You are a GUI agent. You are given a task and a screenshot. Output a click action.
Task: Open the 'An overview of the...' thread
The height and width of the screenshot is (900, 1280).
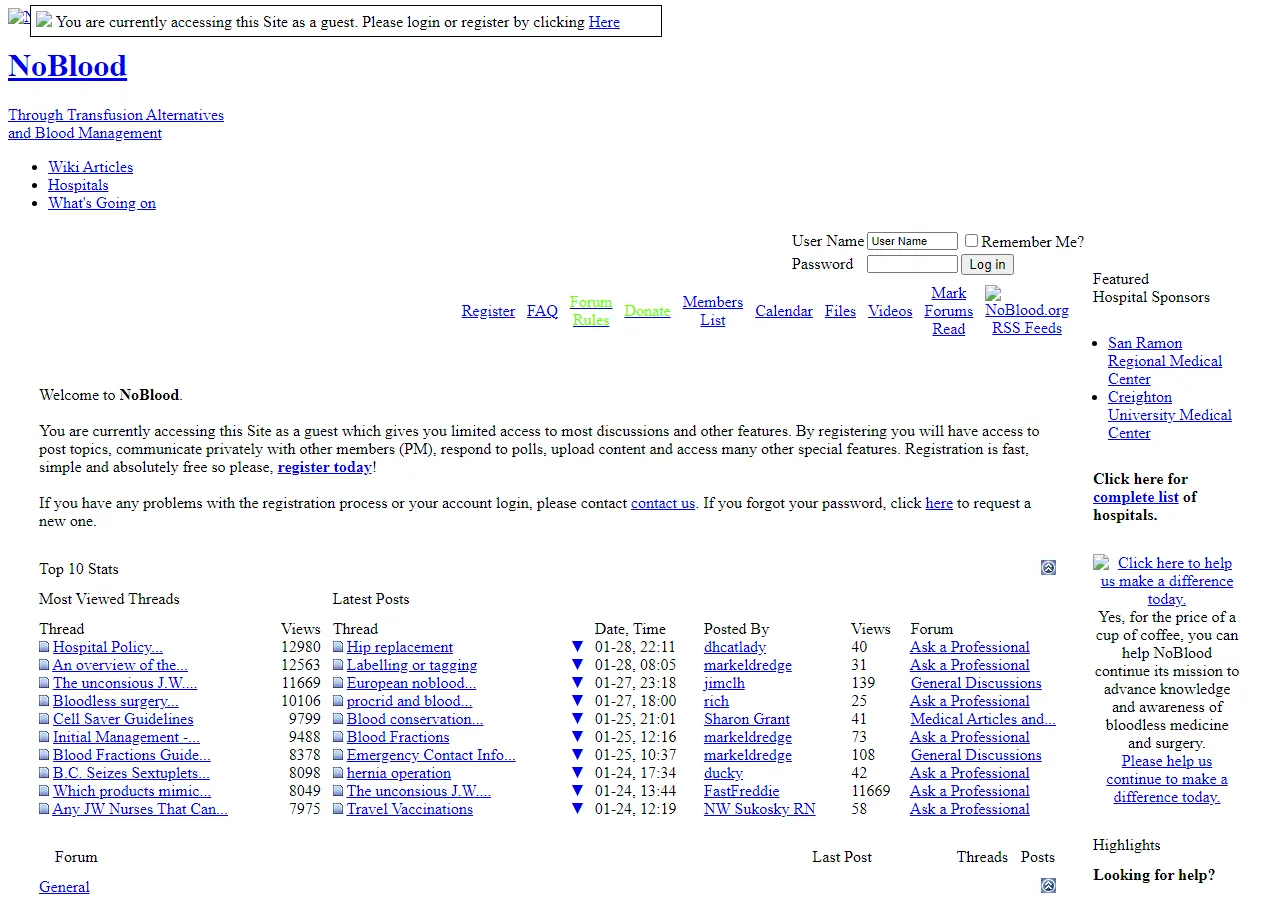tap(120, 665)
